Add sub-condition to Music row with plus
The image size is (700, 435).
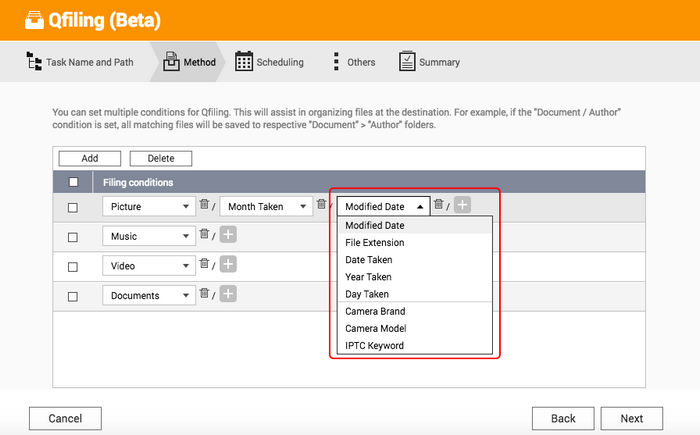point(228,234)
